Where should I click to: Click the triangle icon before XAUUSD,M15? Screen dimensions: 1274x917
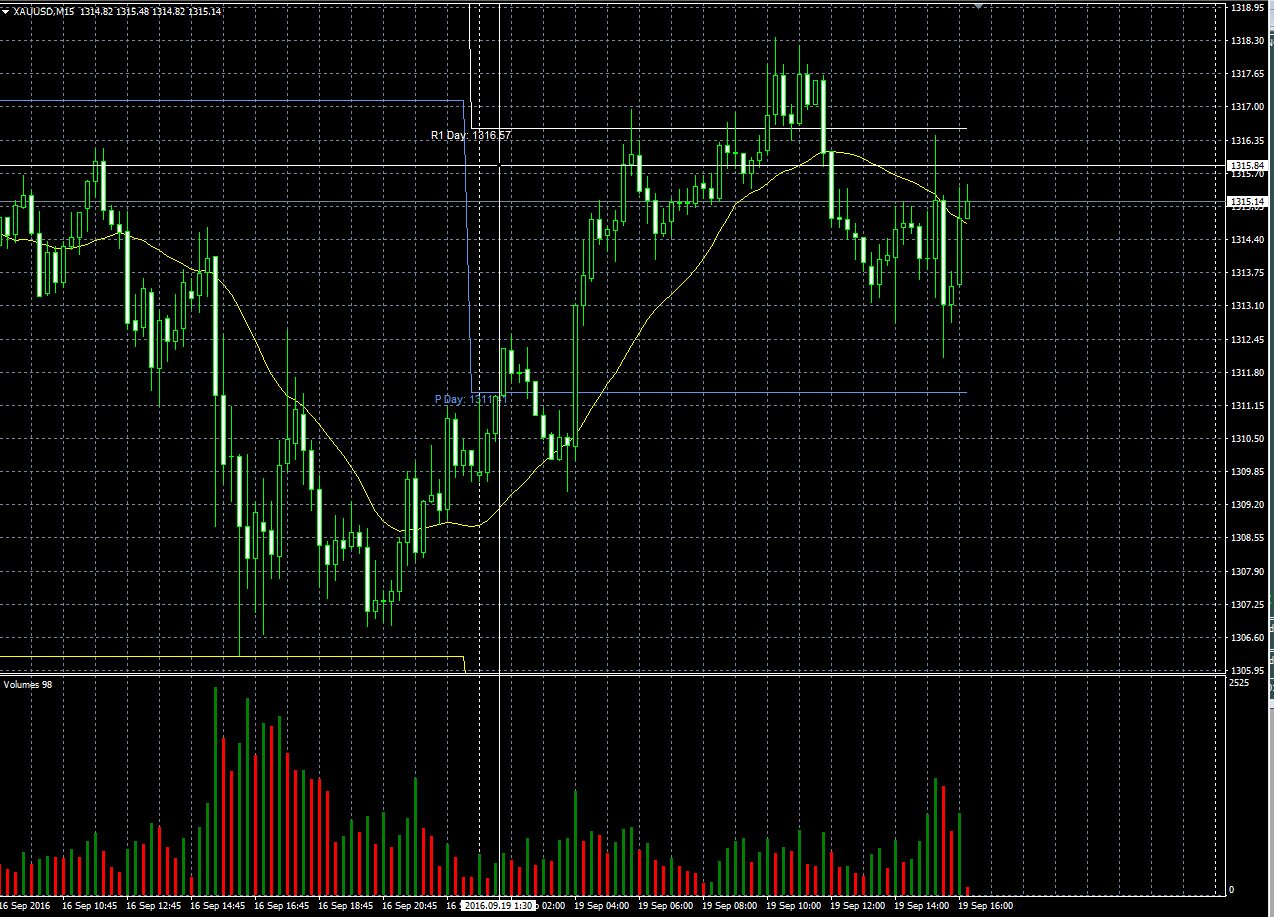coord(6,11)
